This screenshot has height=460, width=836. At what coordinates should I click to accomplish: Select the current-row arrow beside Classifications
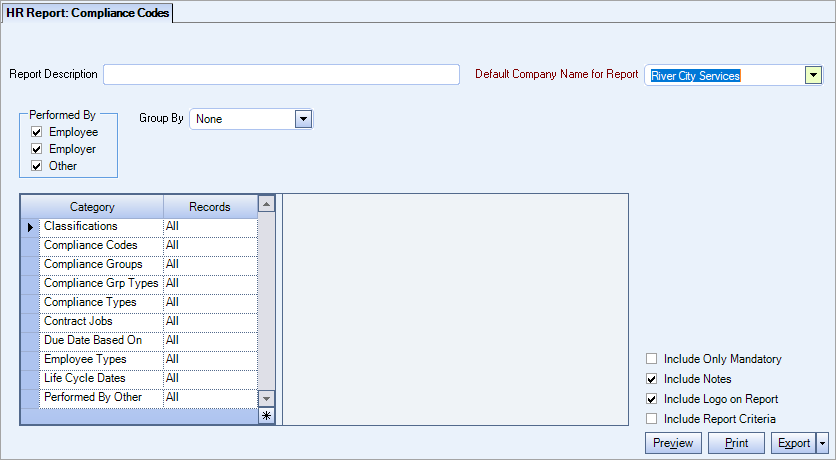(x=30, y=227)
